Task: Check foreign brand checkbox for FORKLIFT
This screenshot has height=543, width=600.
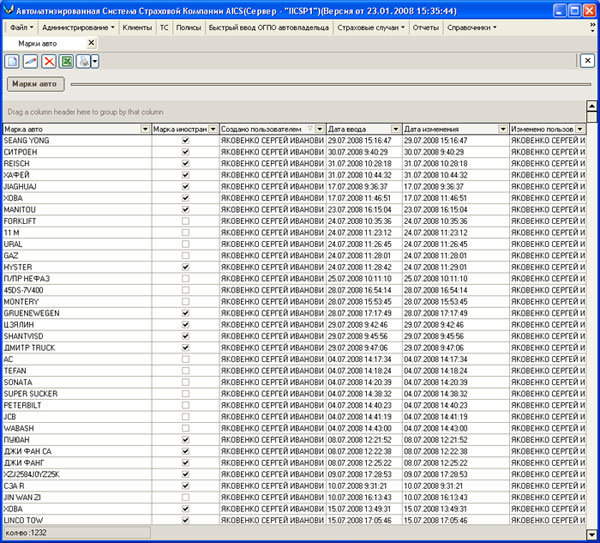Action: click(185, 221)
